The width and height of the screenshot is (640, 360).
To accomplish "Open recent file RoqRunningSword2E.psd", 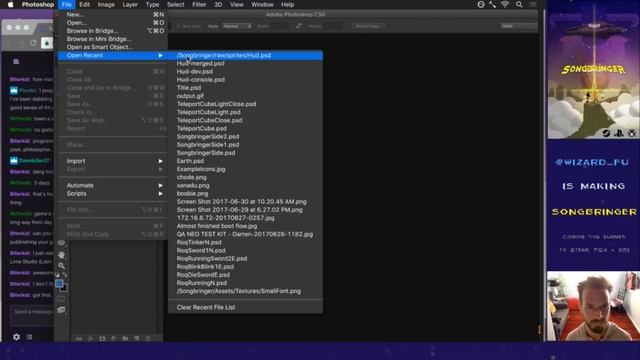I will pyautogui.click(x=245, y=258).
